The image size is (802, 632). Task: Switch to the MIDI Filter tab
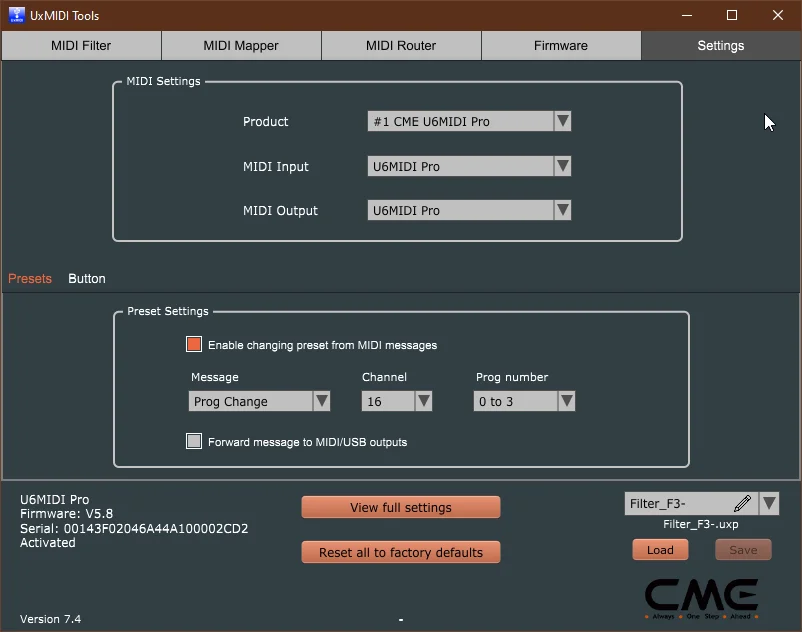80,45
